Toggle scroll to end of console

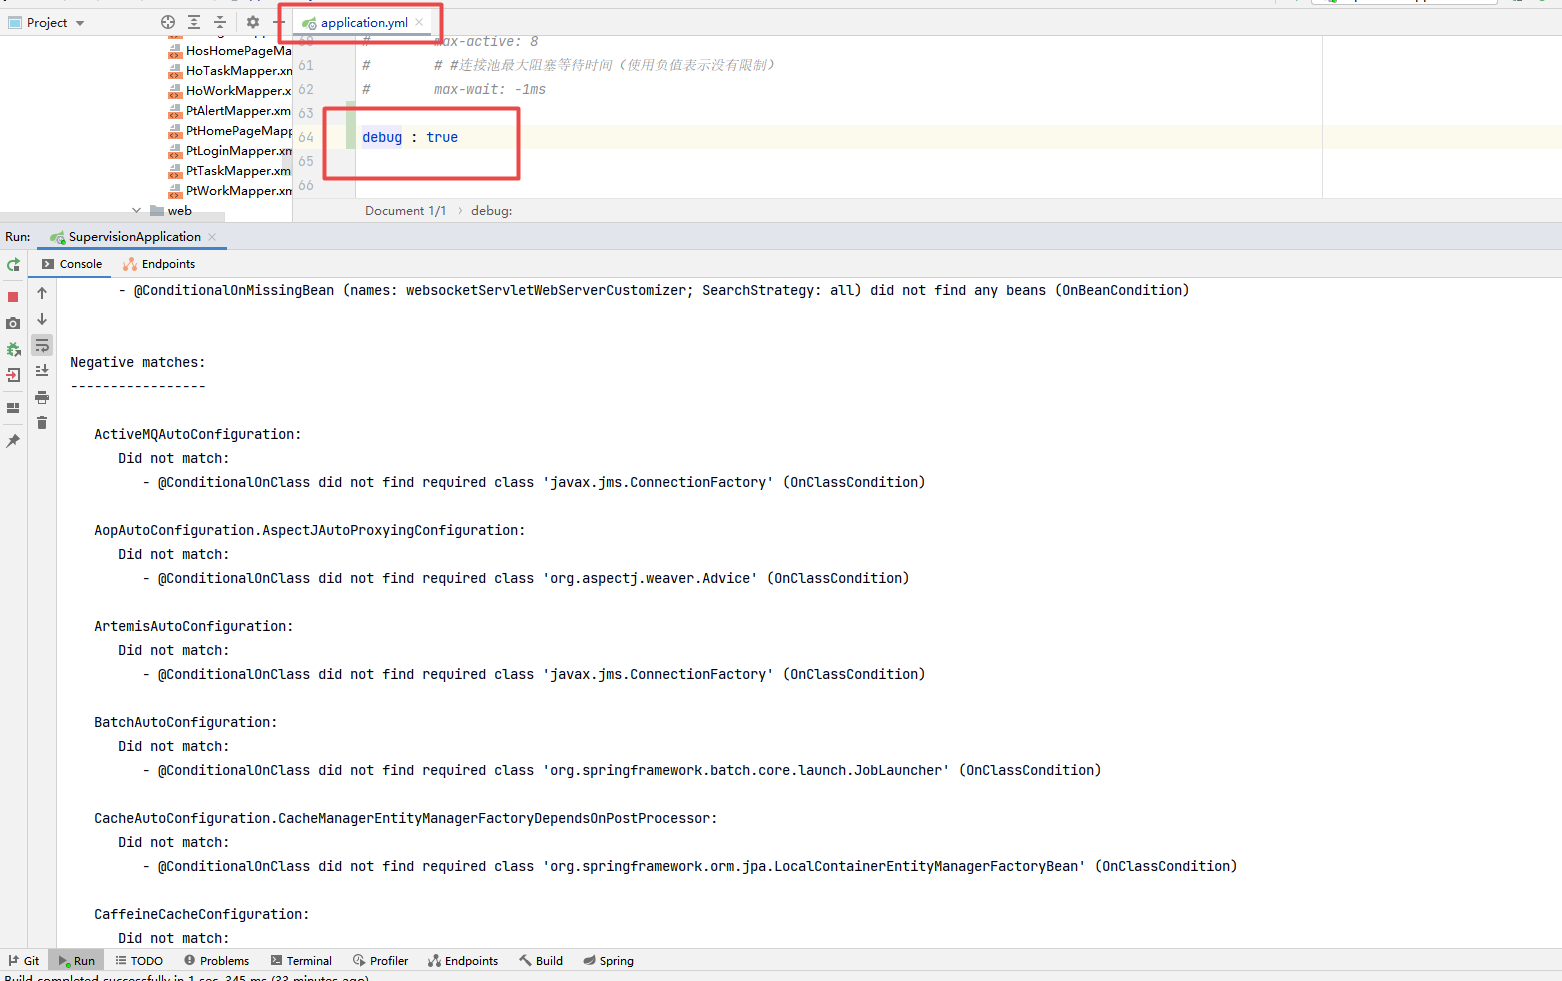pos(42,371)
